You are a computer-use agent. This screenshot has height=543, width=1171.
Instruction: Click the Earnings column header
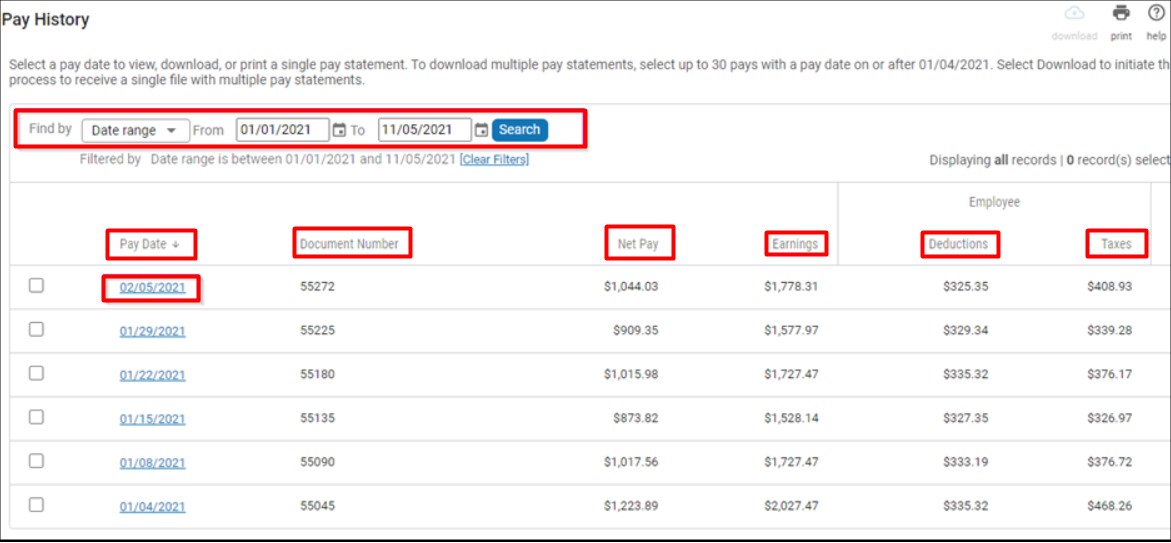795,244
